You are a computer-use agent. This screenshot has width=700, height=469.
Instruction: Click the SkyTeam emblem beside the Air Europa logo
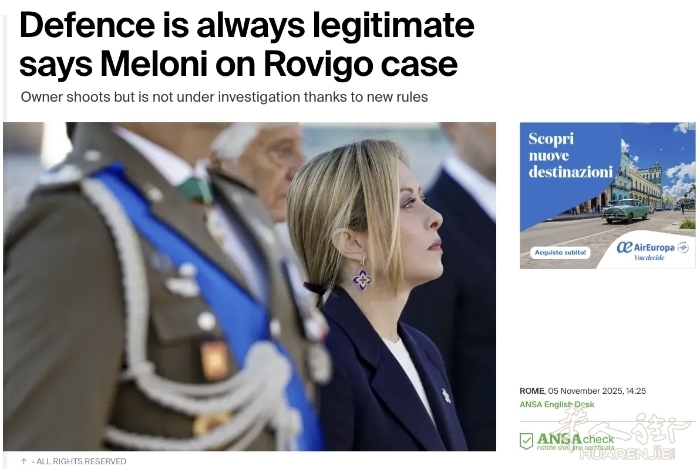[x=683, y=247]
